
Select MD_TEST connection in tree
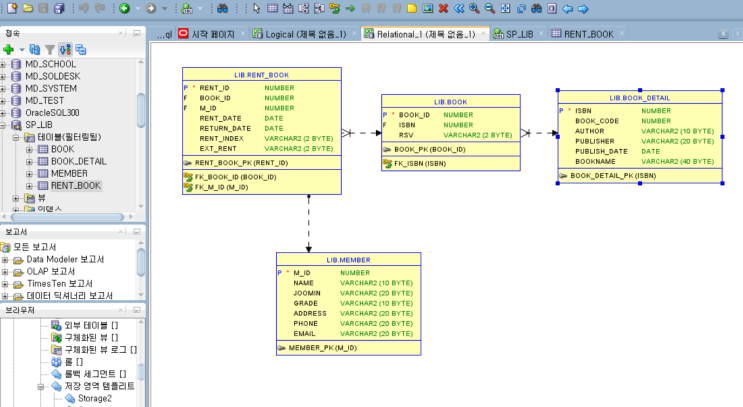pyautogui.click(x=45, y=101)
